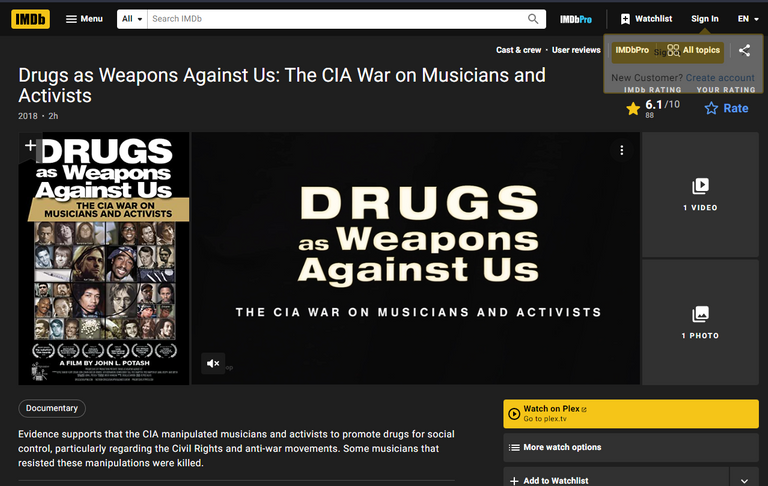Expand the EN language dropdown
Viewport: 768px width, 486px height.
pos(748,19)
